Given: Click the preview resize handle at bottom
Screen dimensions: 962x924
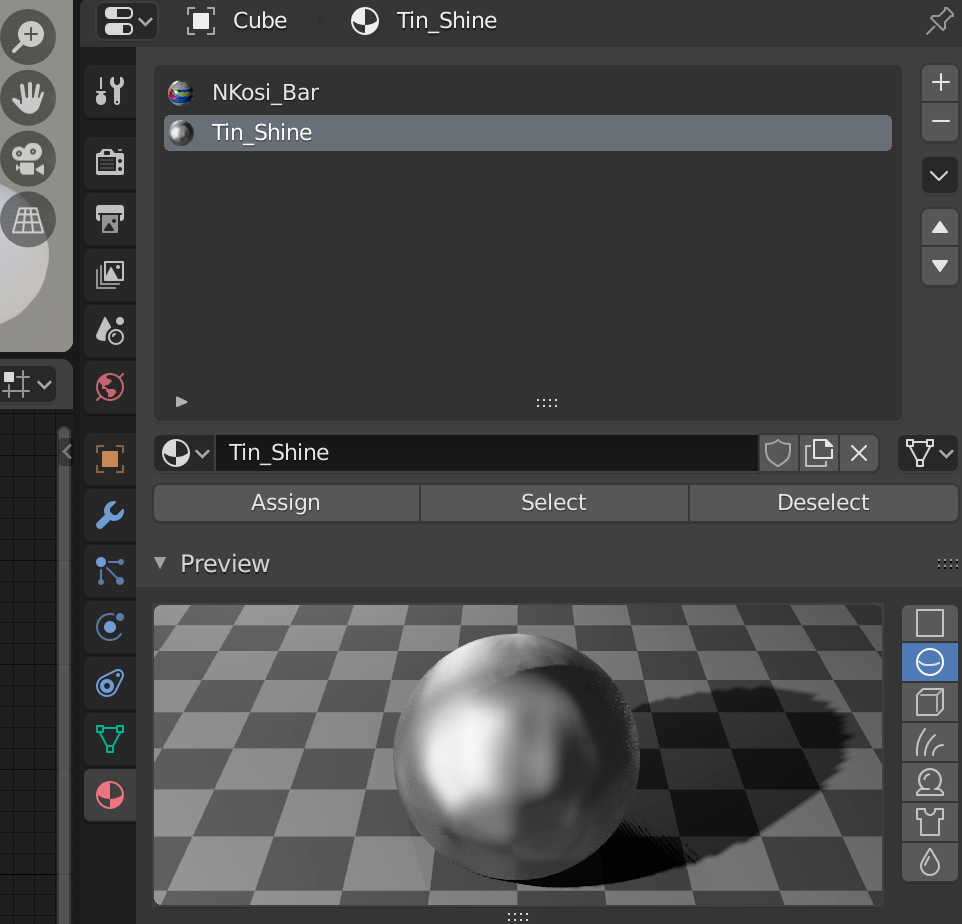Looking at the screenshot, I should tap(518, 917).
